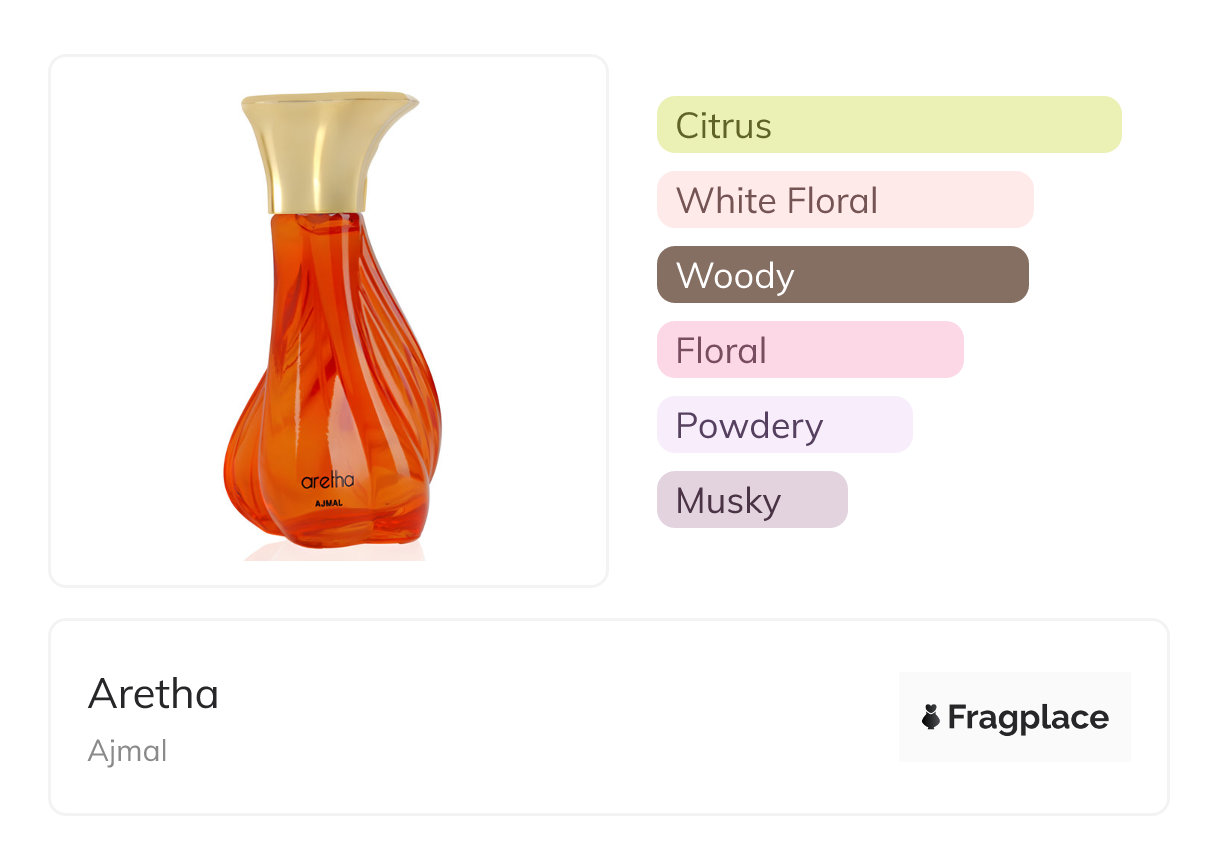This screenshot has height=864, width=1218.
Task: Click the 'aretha' label printed on the bottle
Action: click(328, 481)
